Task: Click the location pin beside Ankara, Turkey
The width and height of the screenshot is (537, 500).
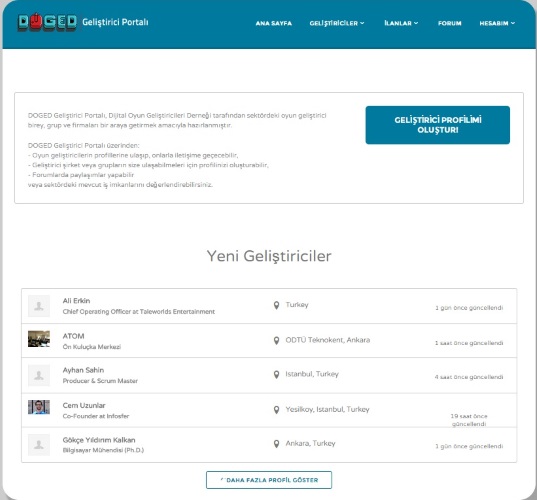Action: point(276,444)
